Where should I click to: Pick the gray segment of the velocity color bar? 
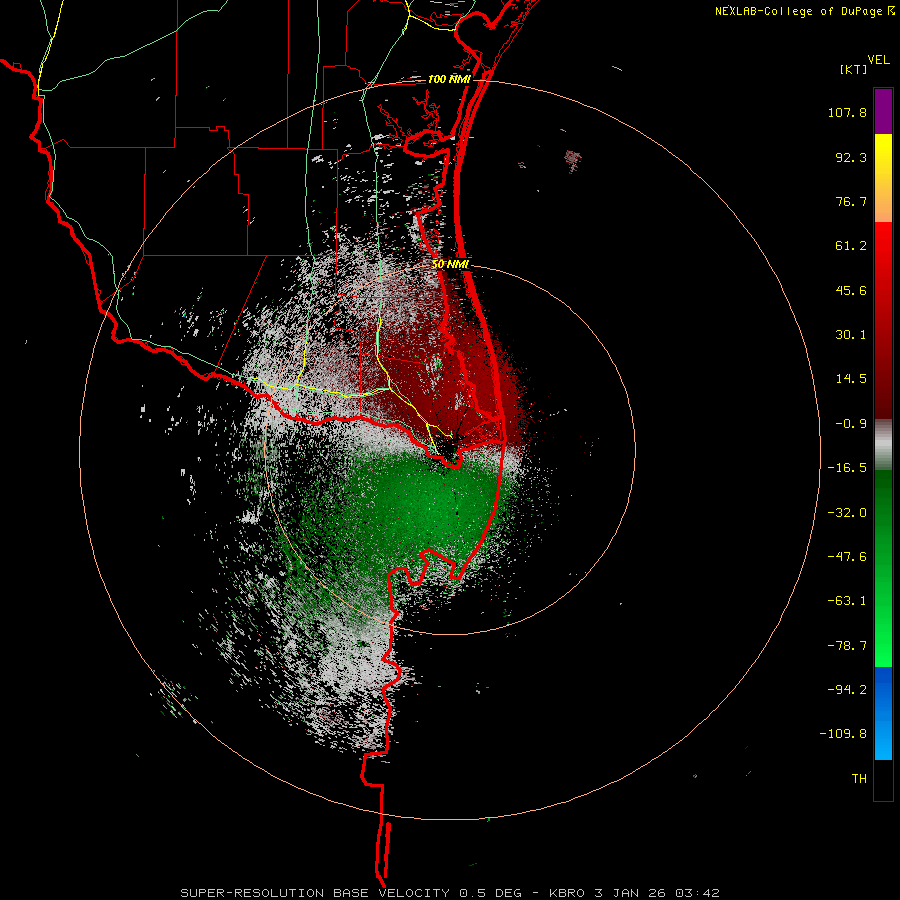[883, 445]
